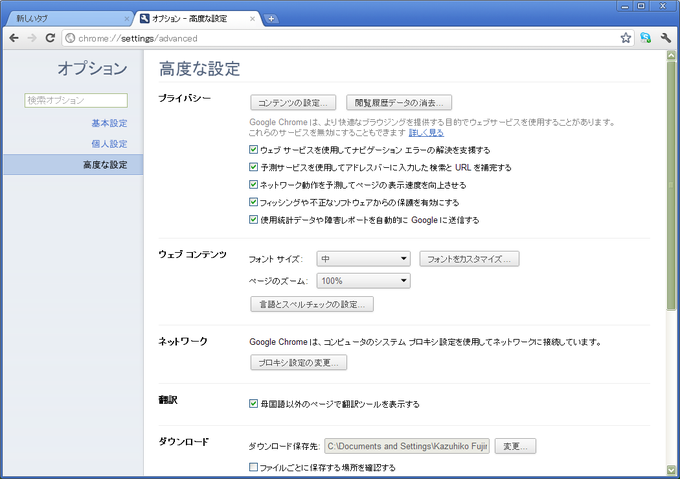
Task: Click プロキシ設定の変更 button
Action: coord(298,362)
